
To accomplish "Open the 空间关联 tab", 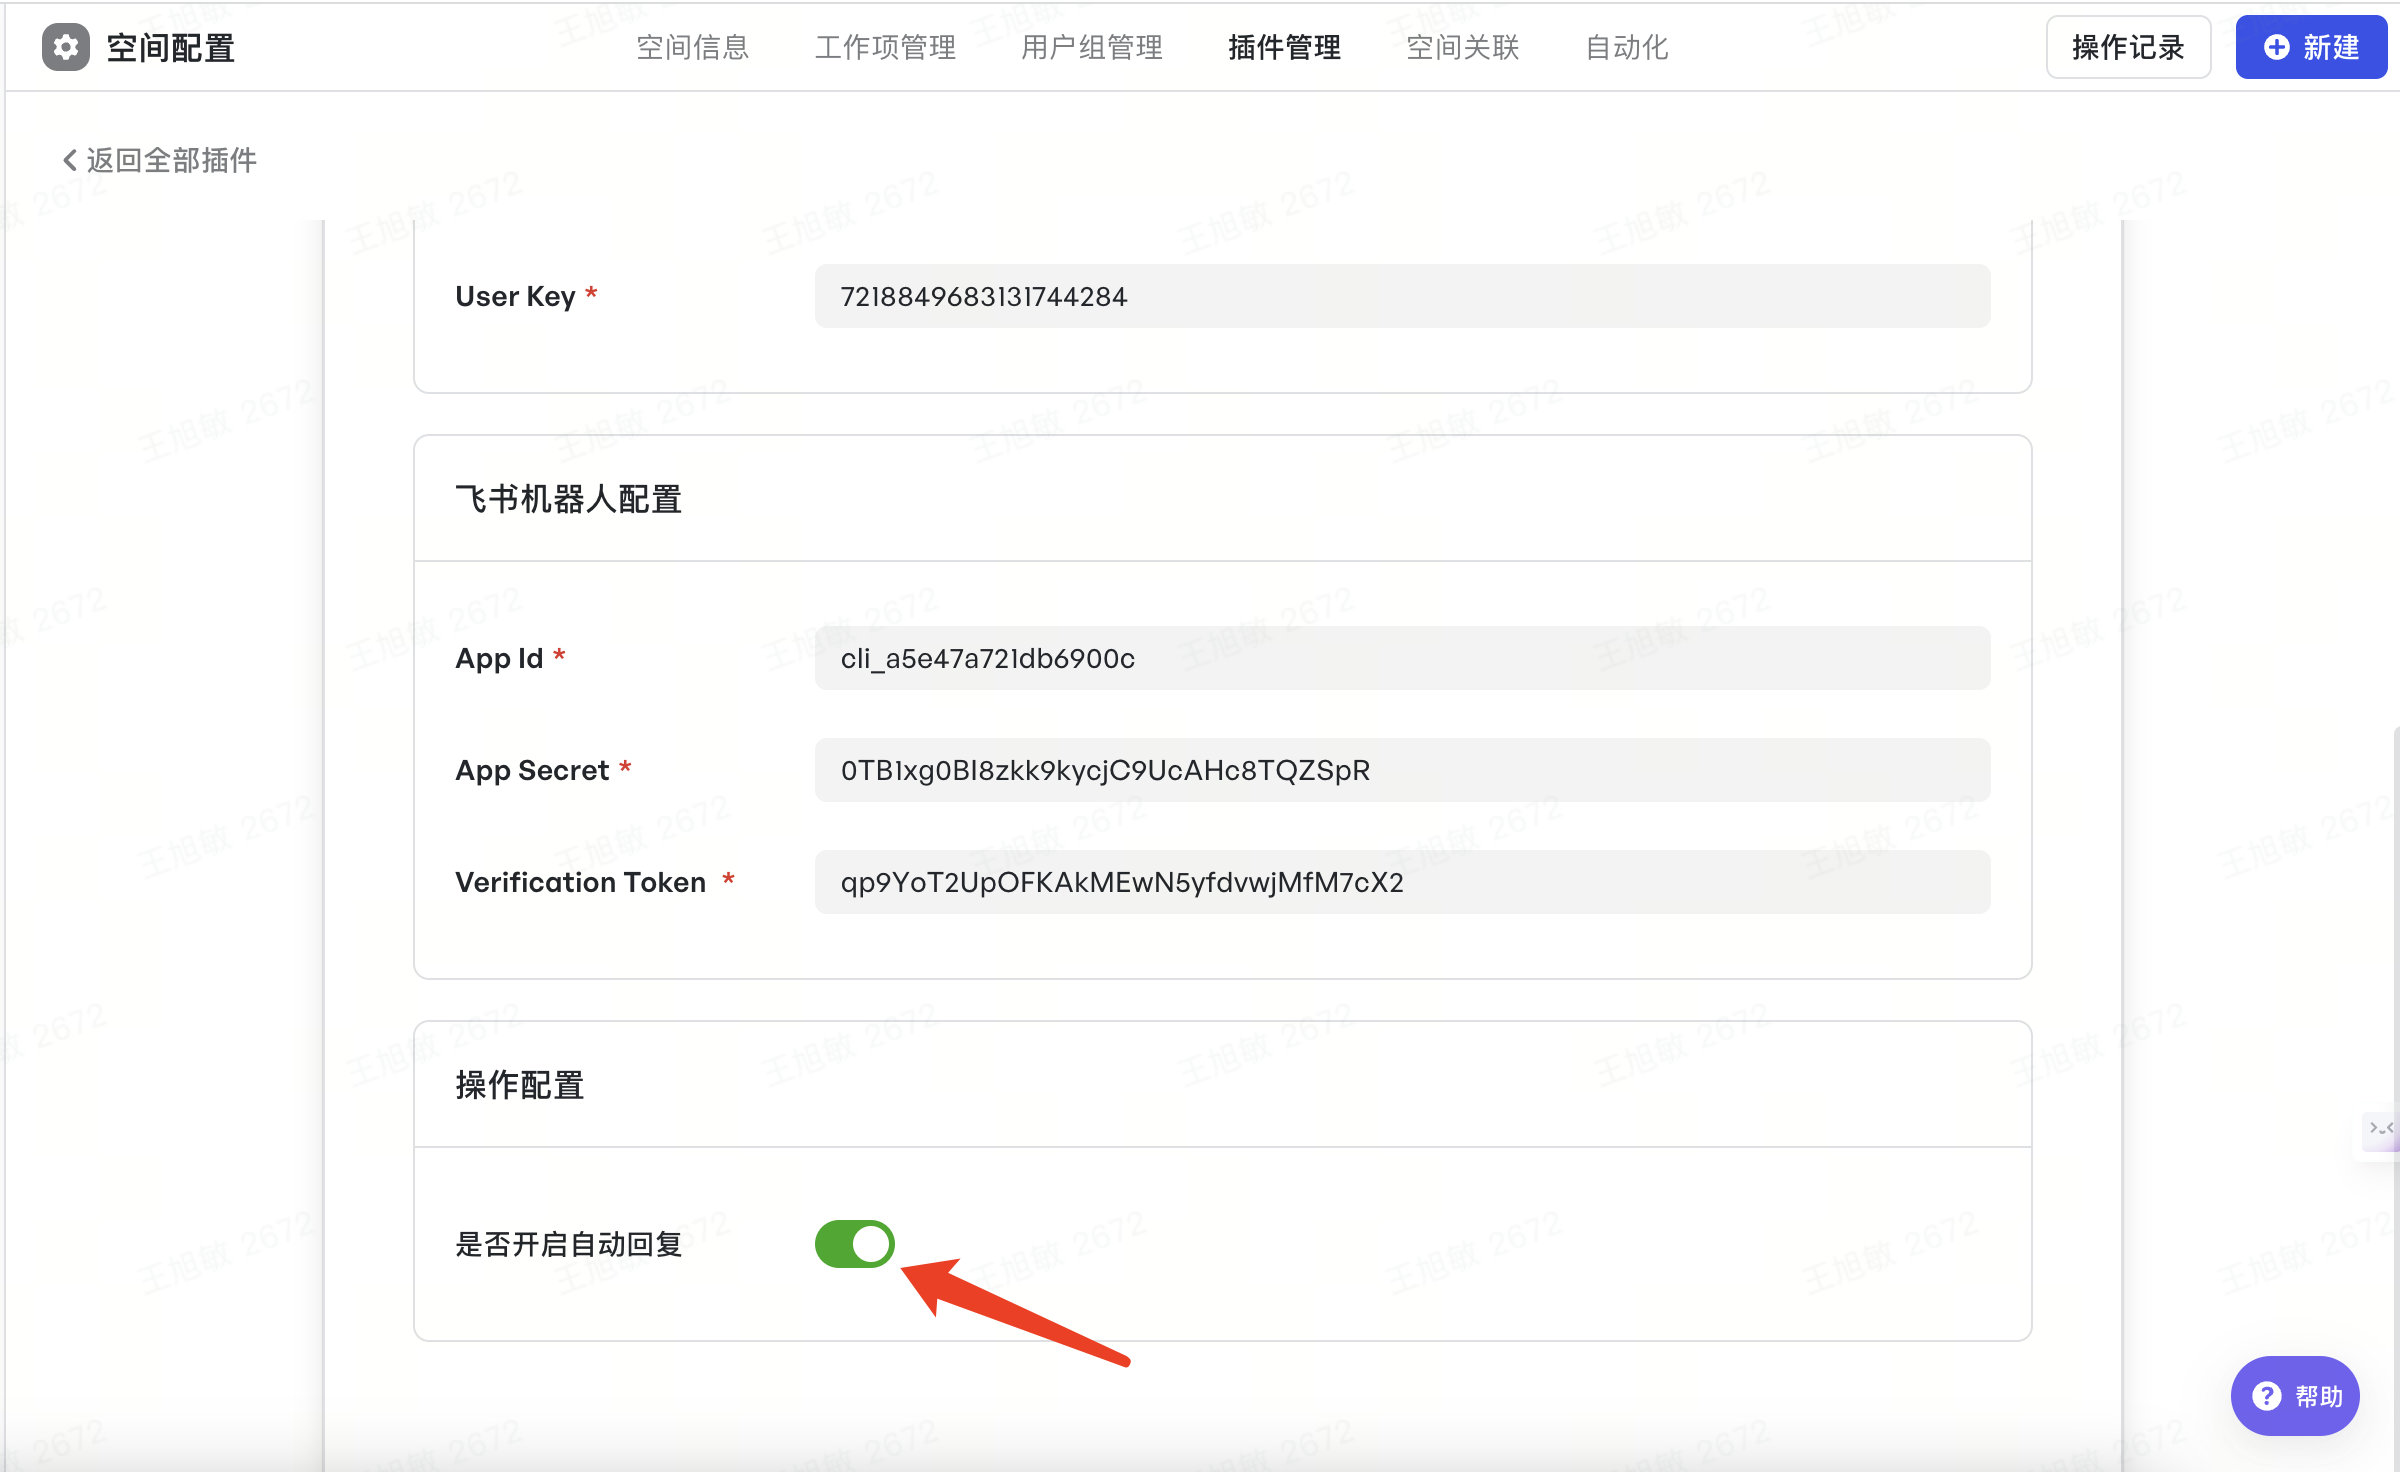I will coord(1463,47).
